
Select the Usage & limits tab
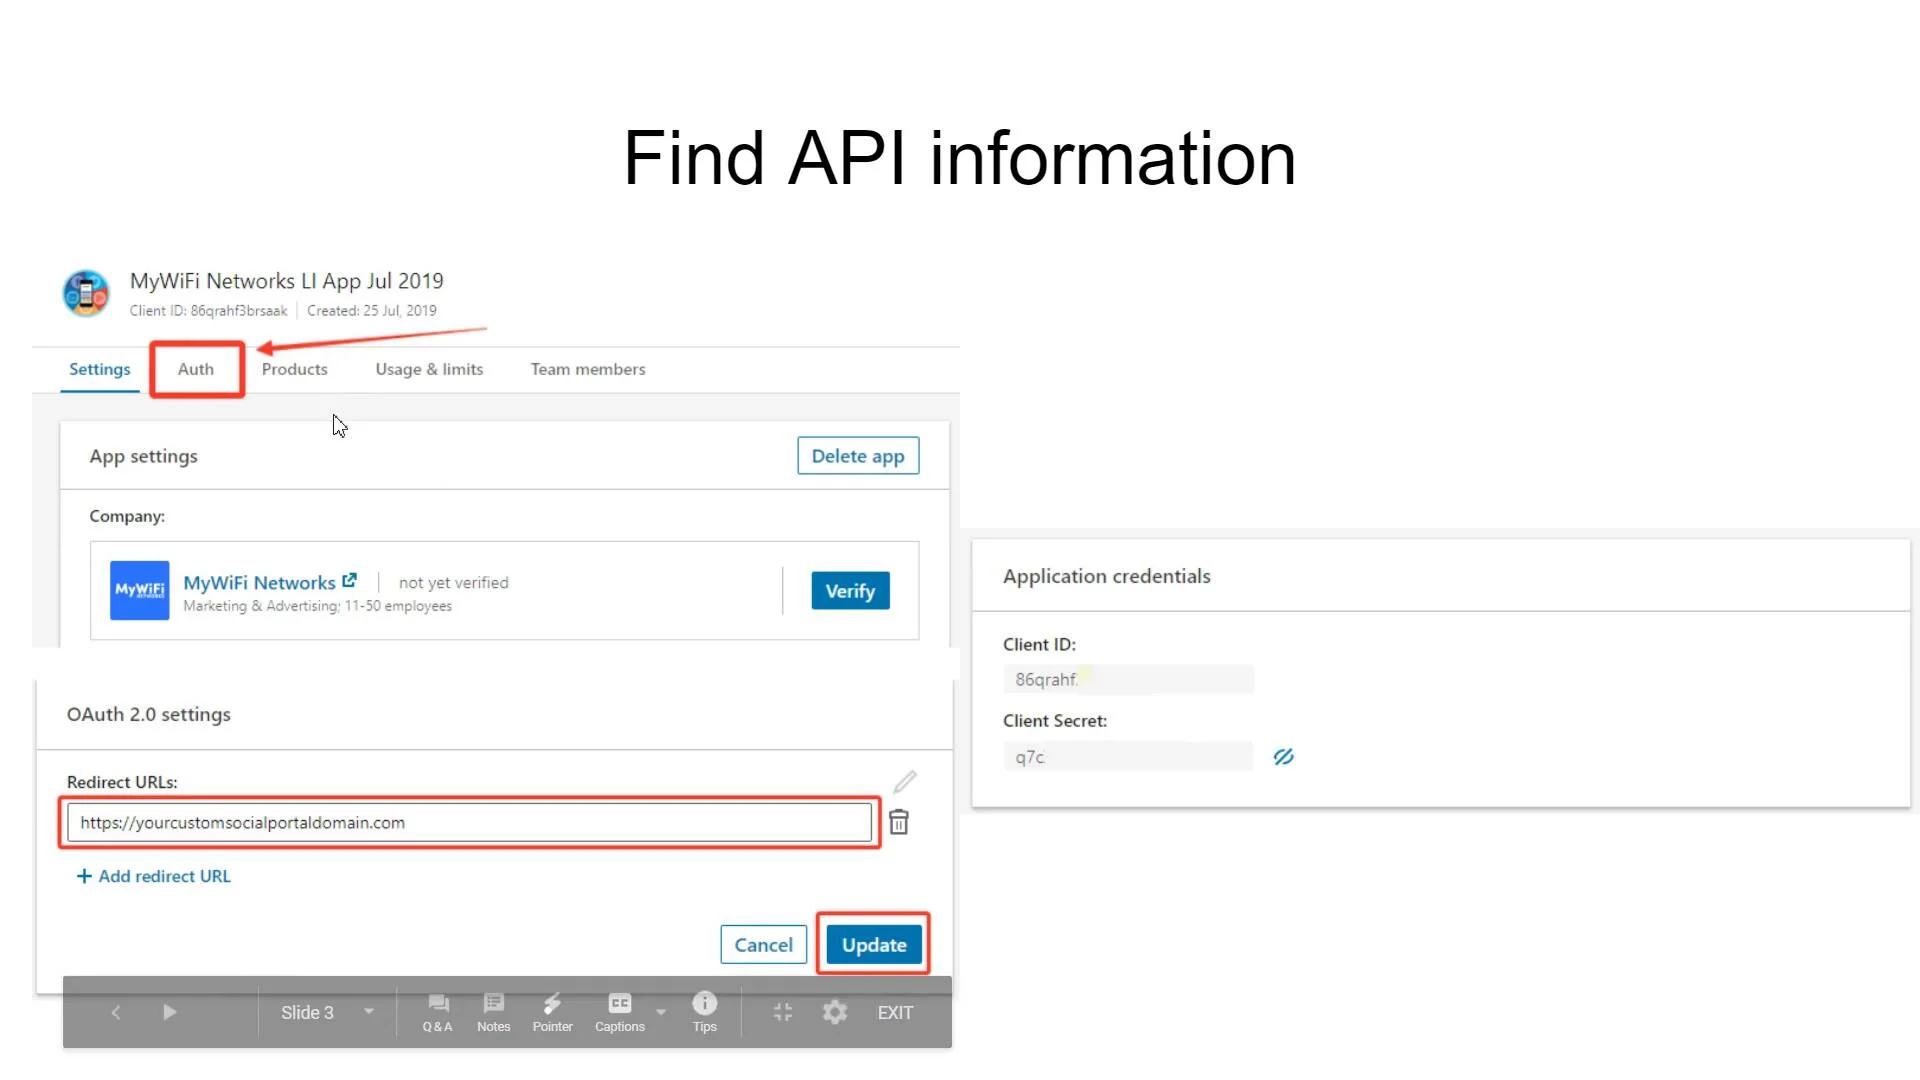click(x=429, y=369)
